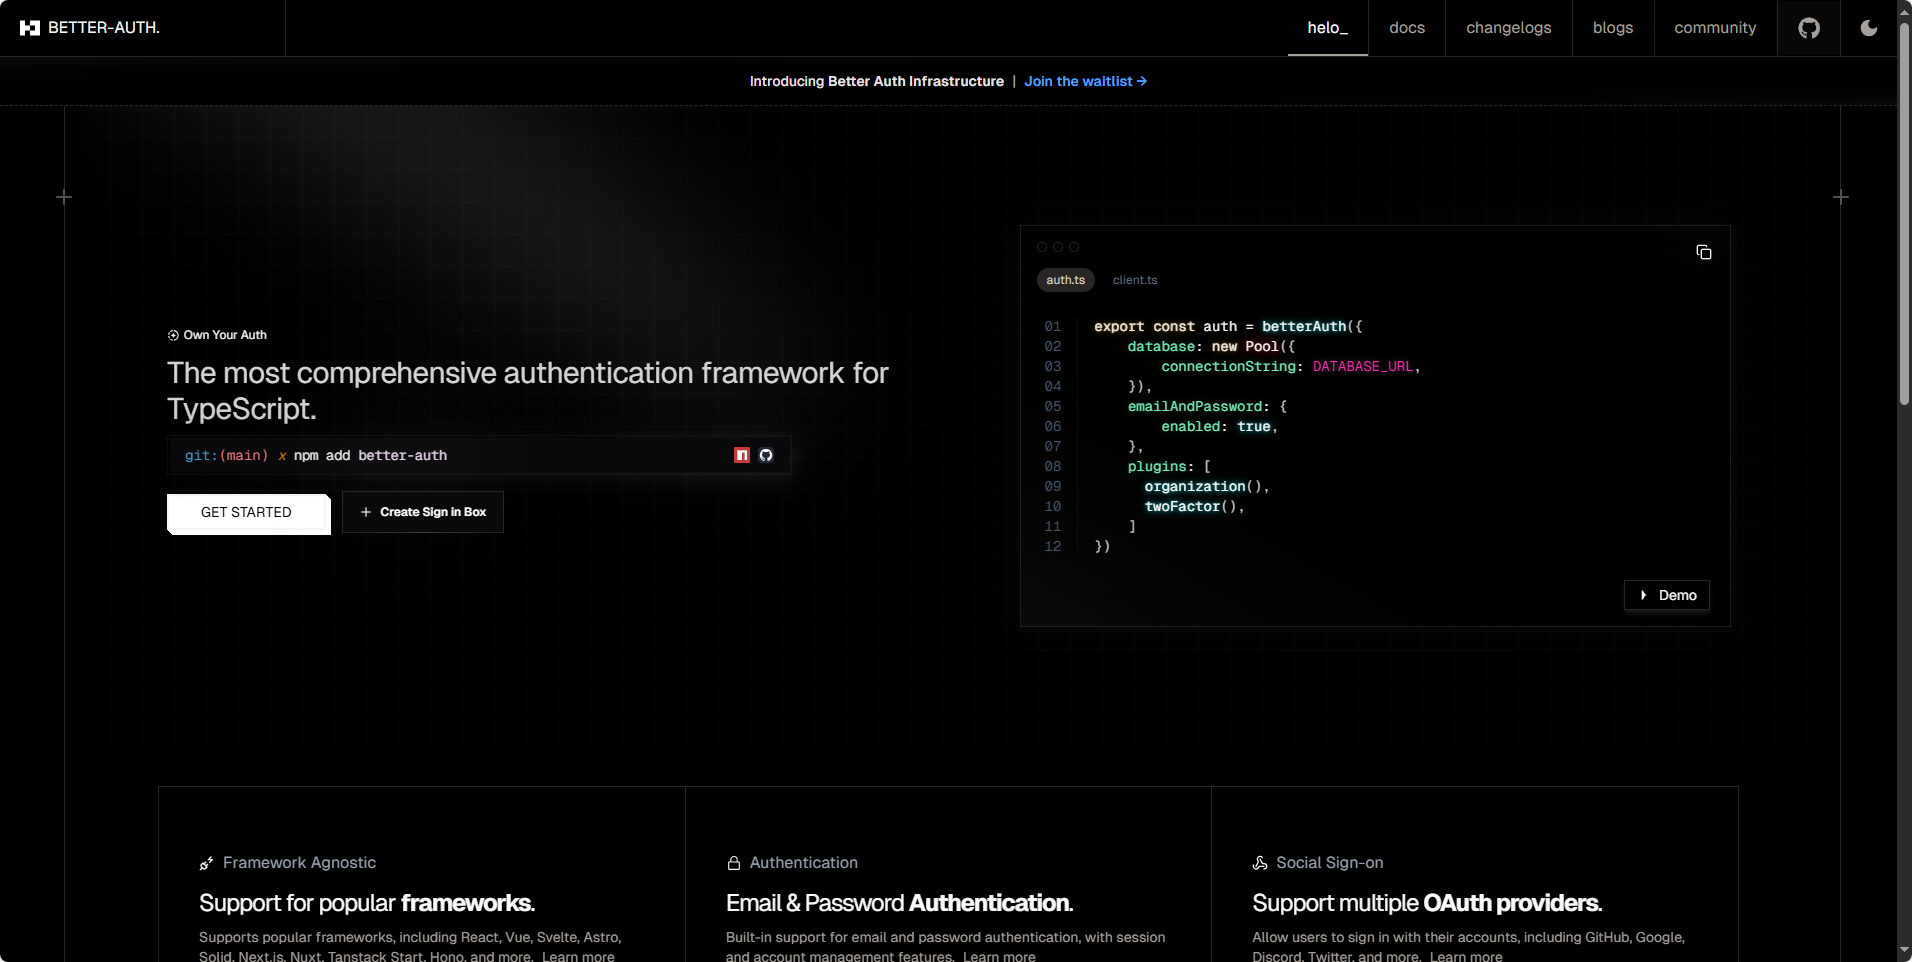
Task: Switch to the client.ts code tab
Action: point(1135,280)
